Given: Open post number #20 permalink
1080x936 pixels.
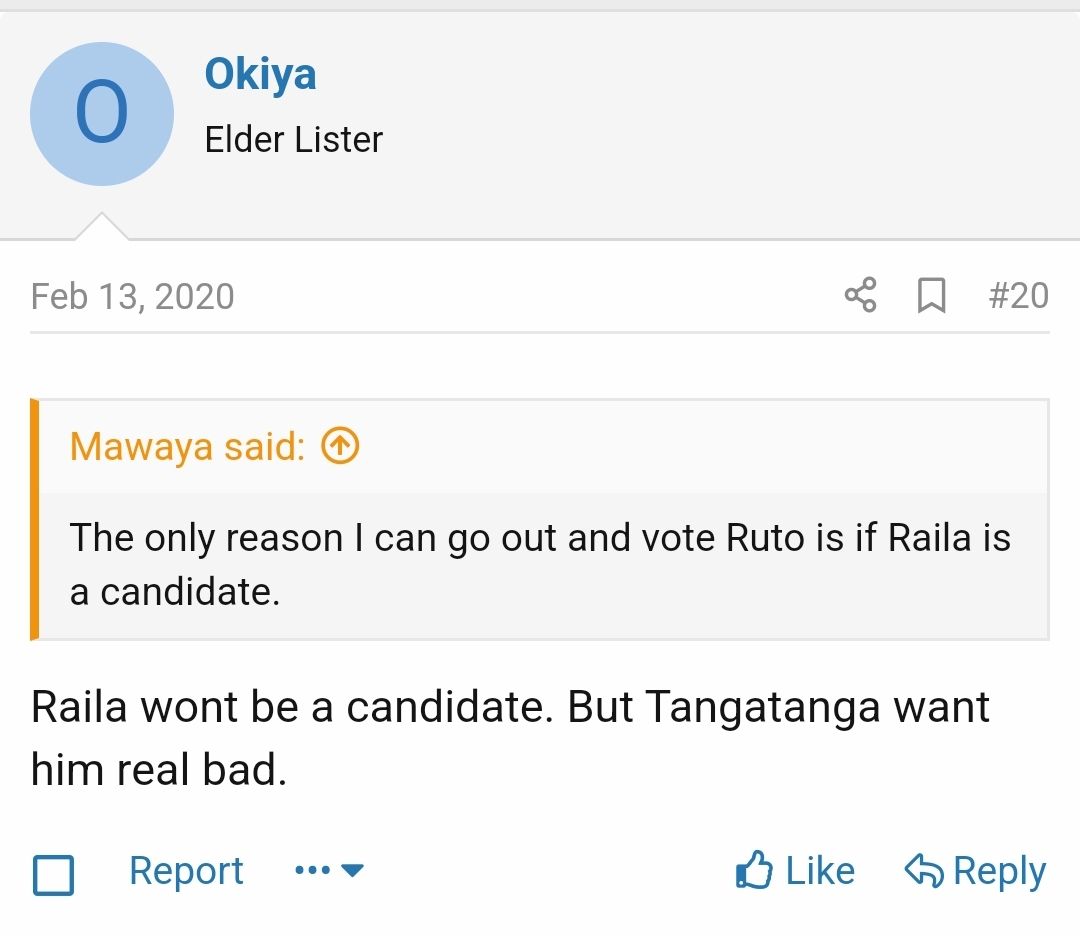Looking at the screenshot, I should coord(1018,295).
